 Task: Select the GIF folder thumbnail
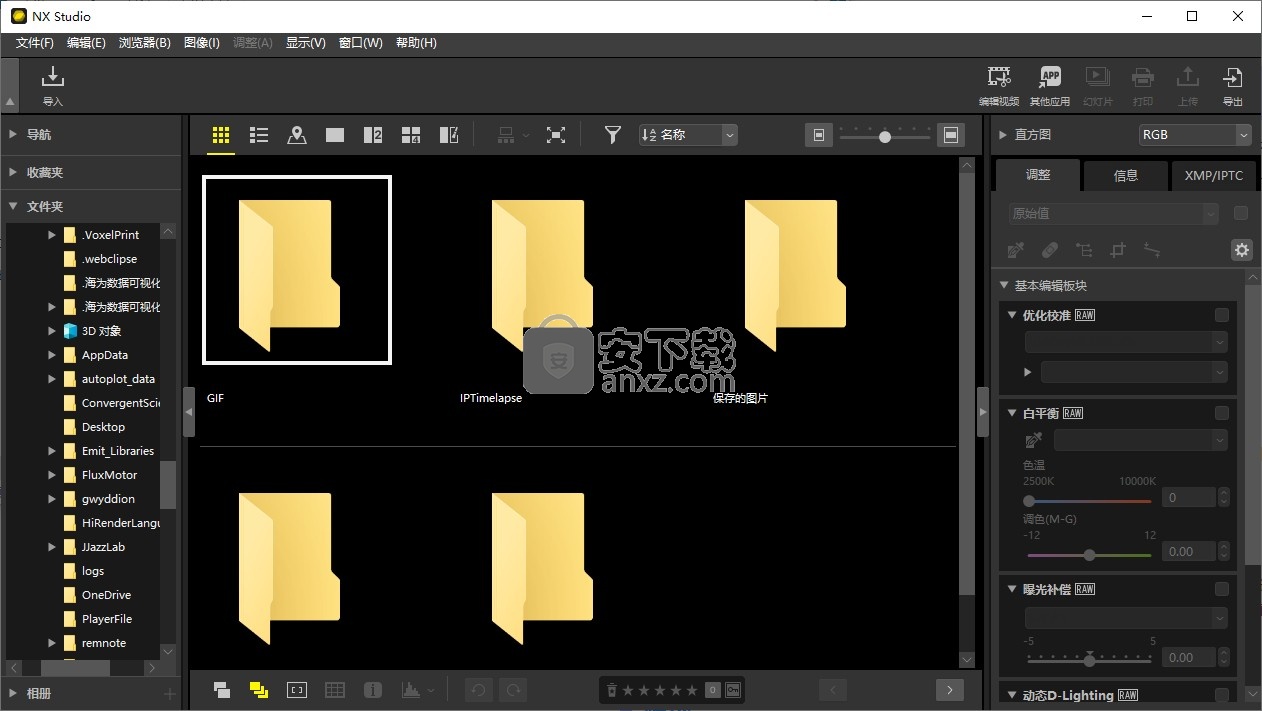297,270
